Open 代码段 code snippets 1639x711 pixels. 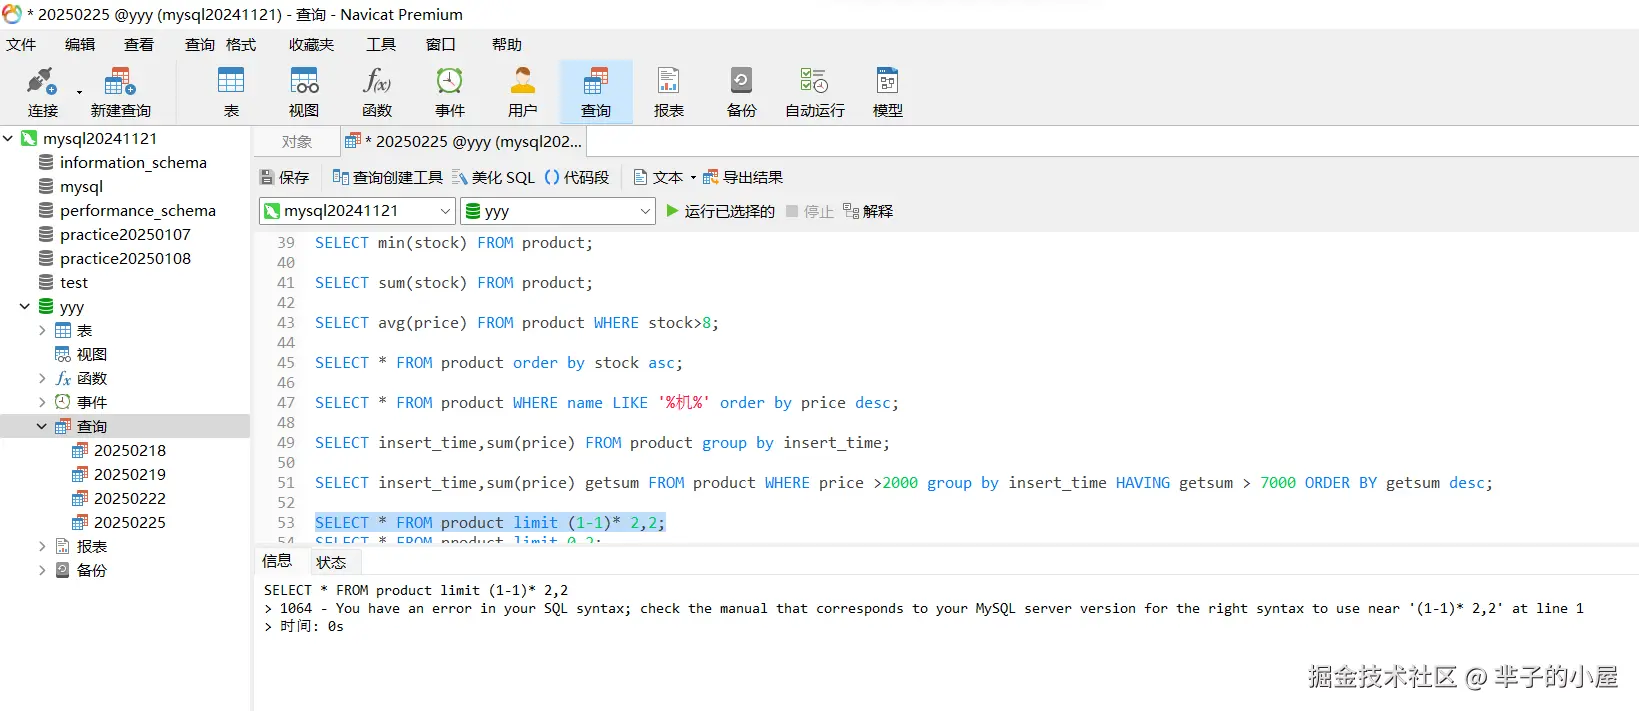pyautogui.click(x=577, y=177)
